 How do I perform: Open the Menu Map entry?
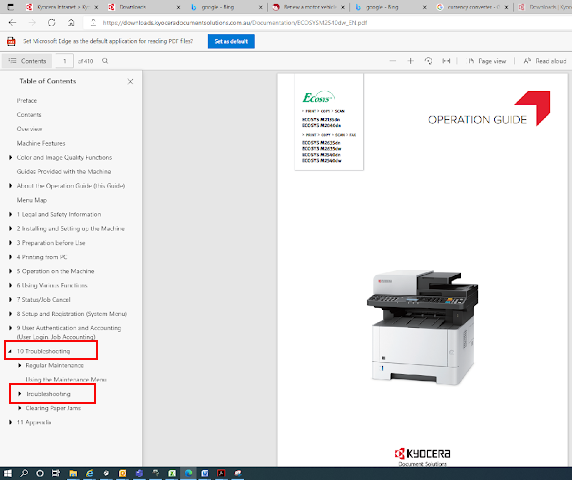(32, 200)
